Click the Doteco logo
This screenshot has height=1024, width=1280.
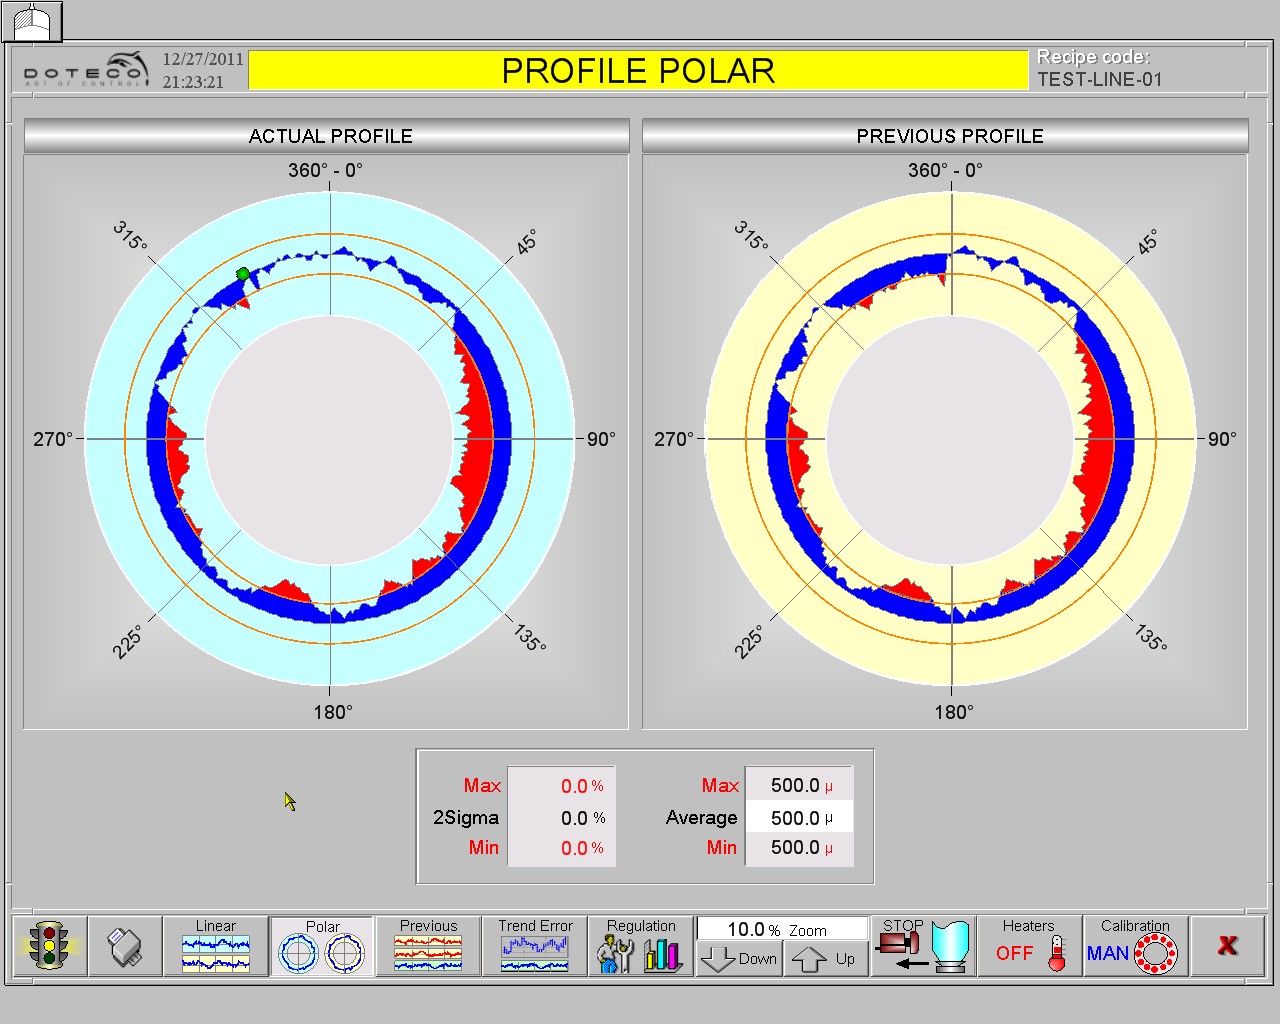point(86,70)
